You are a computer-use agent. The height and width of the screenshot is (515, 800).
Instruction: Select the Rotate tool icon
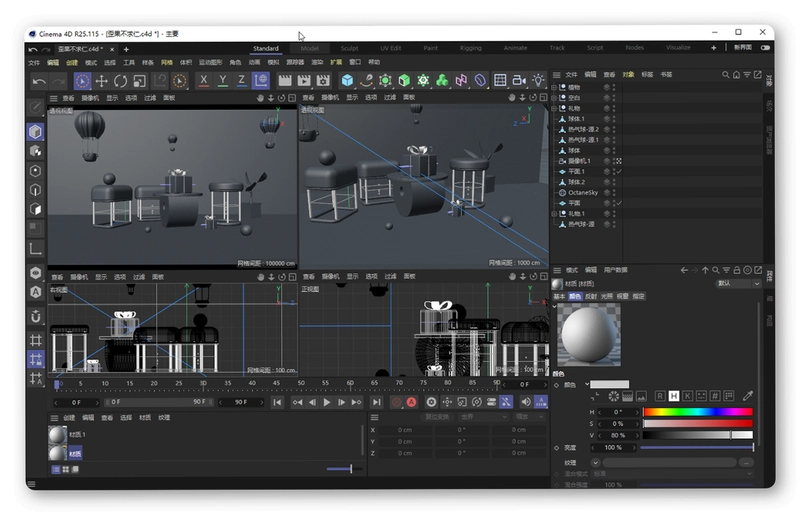pos(120,81)
